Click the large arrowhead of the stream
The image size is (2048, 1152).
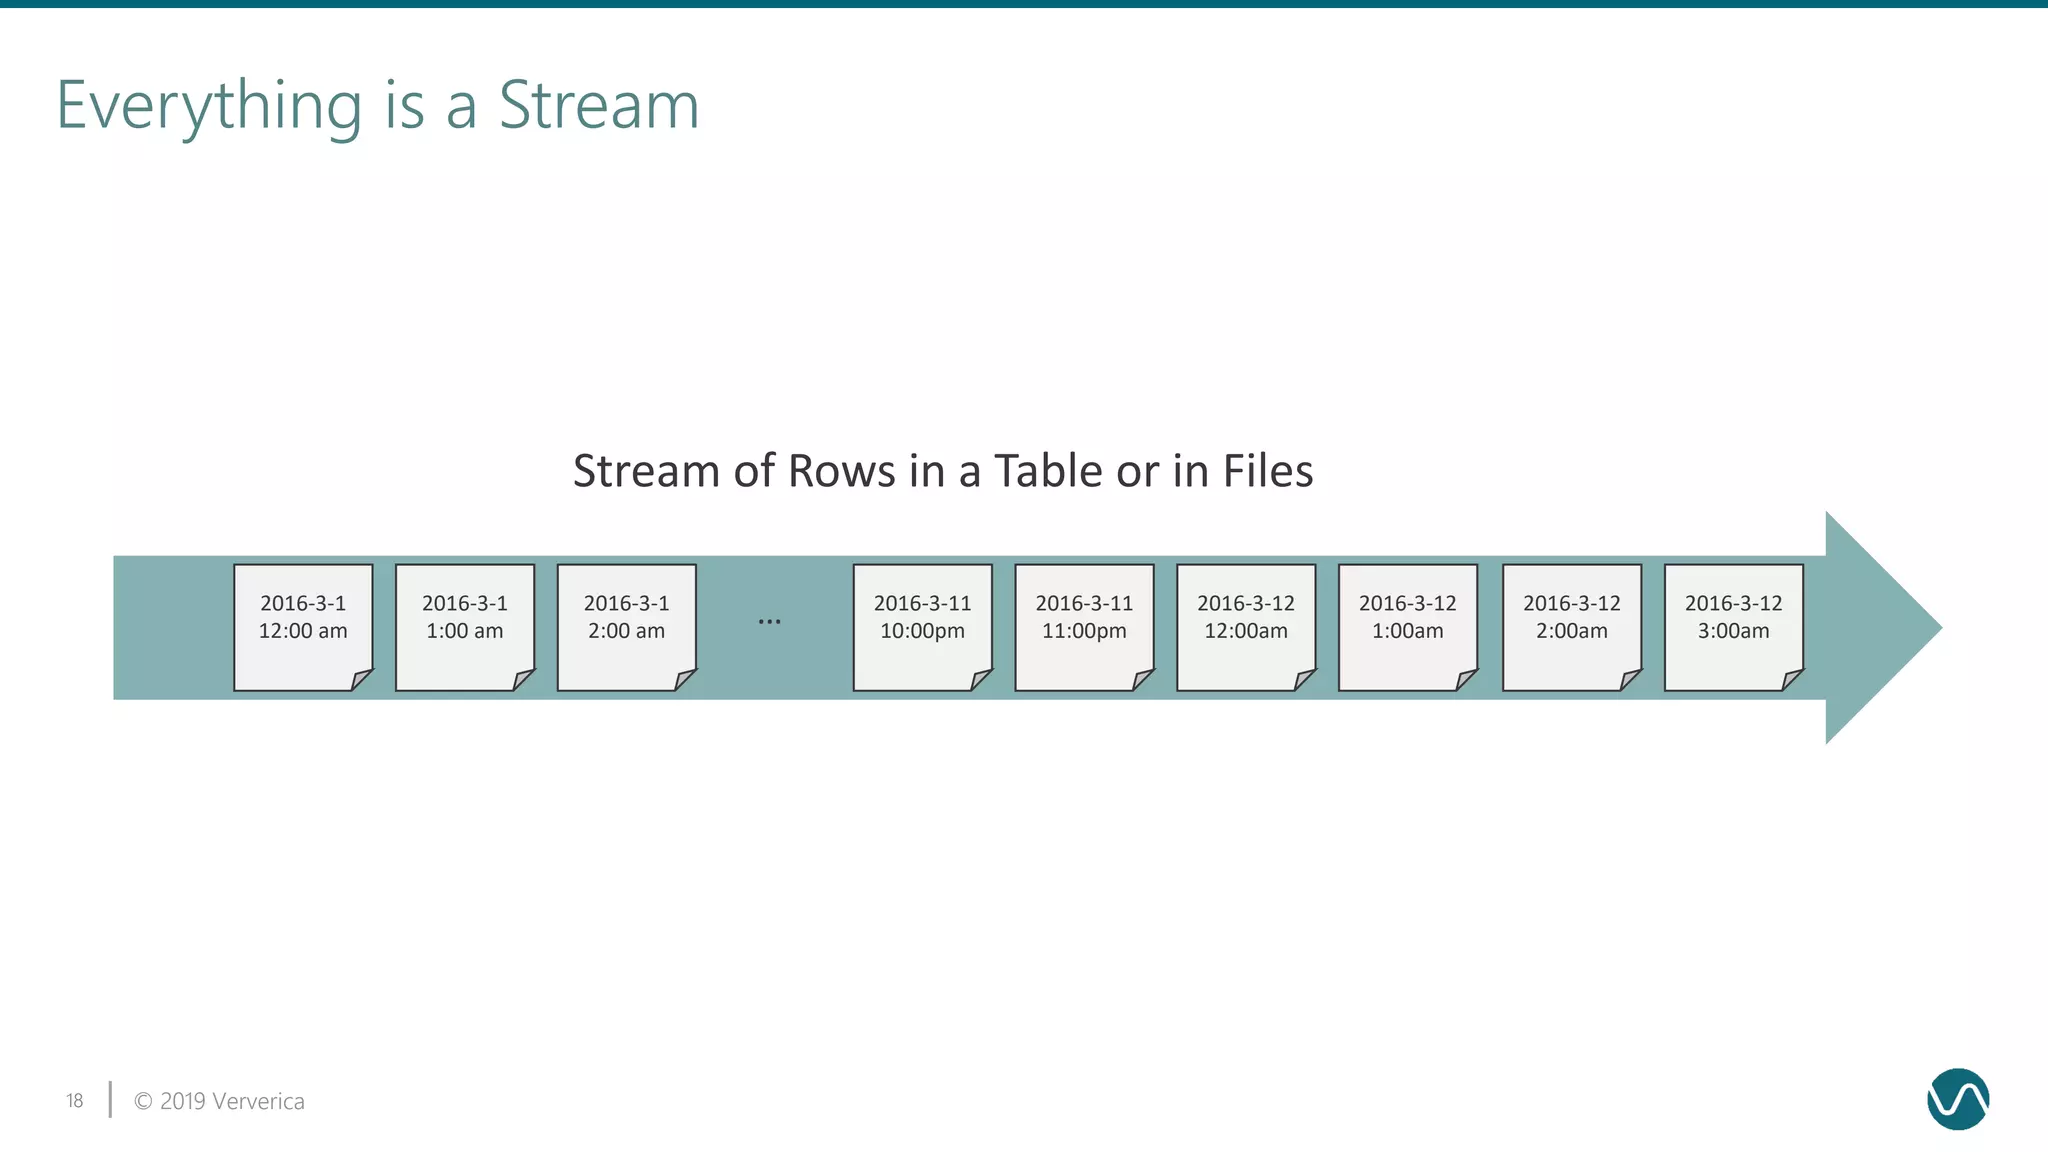[1875, 628]
